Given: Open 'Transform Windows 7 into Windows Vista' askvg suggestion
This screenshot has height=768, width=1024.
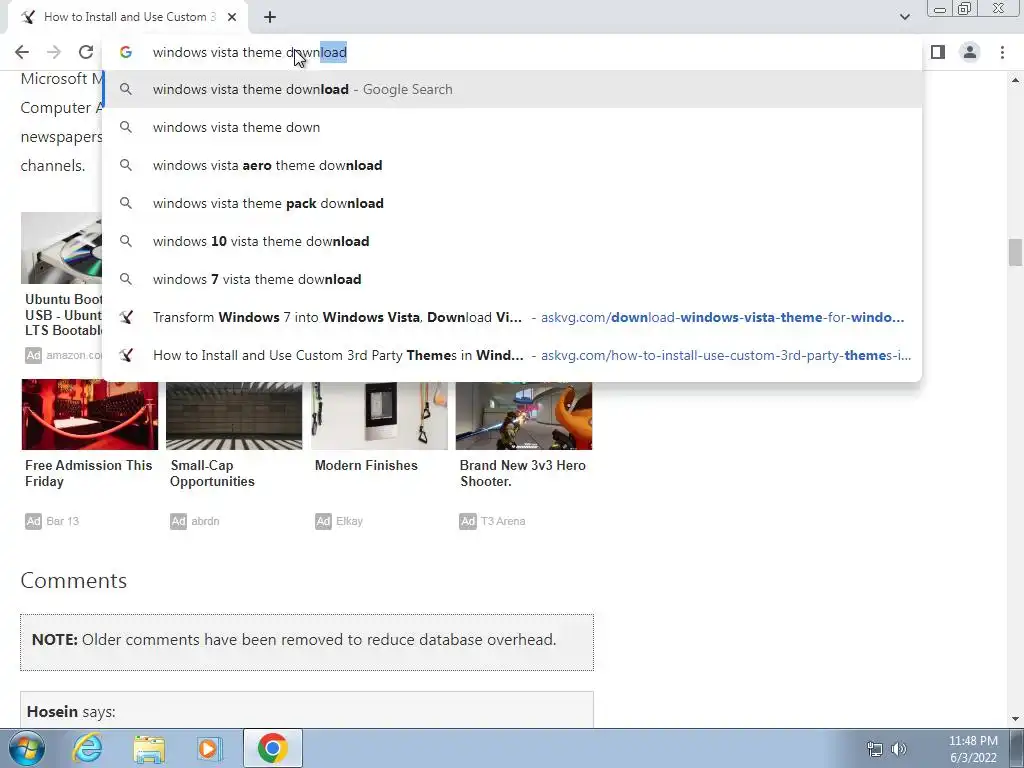Looking at the screenshot, I should coord(513,317).
